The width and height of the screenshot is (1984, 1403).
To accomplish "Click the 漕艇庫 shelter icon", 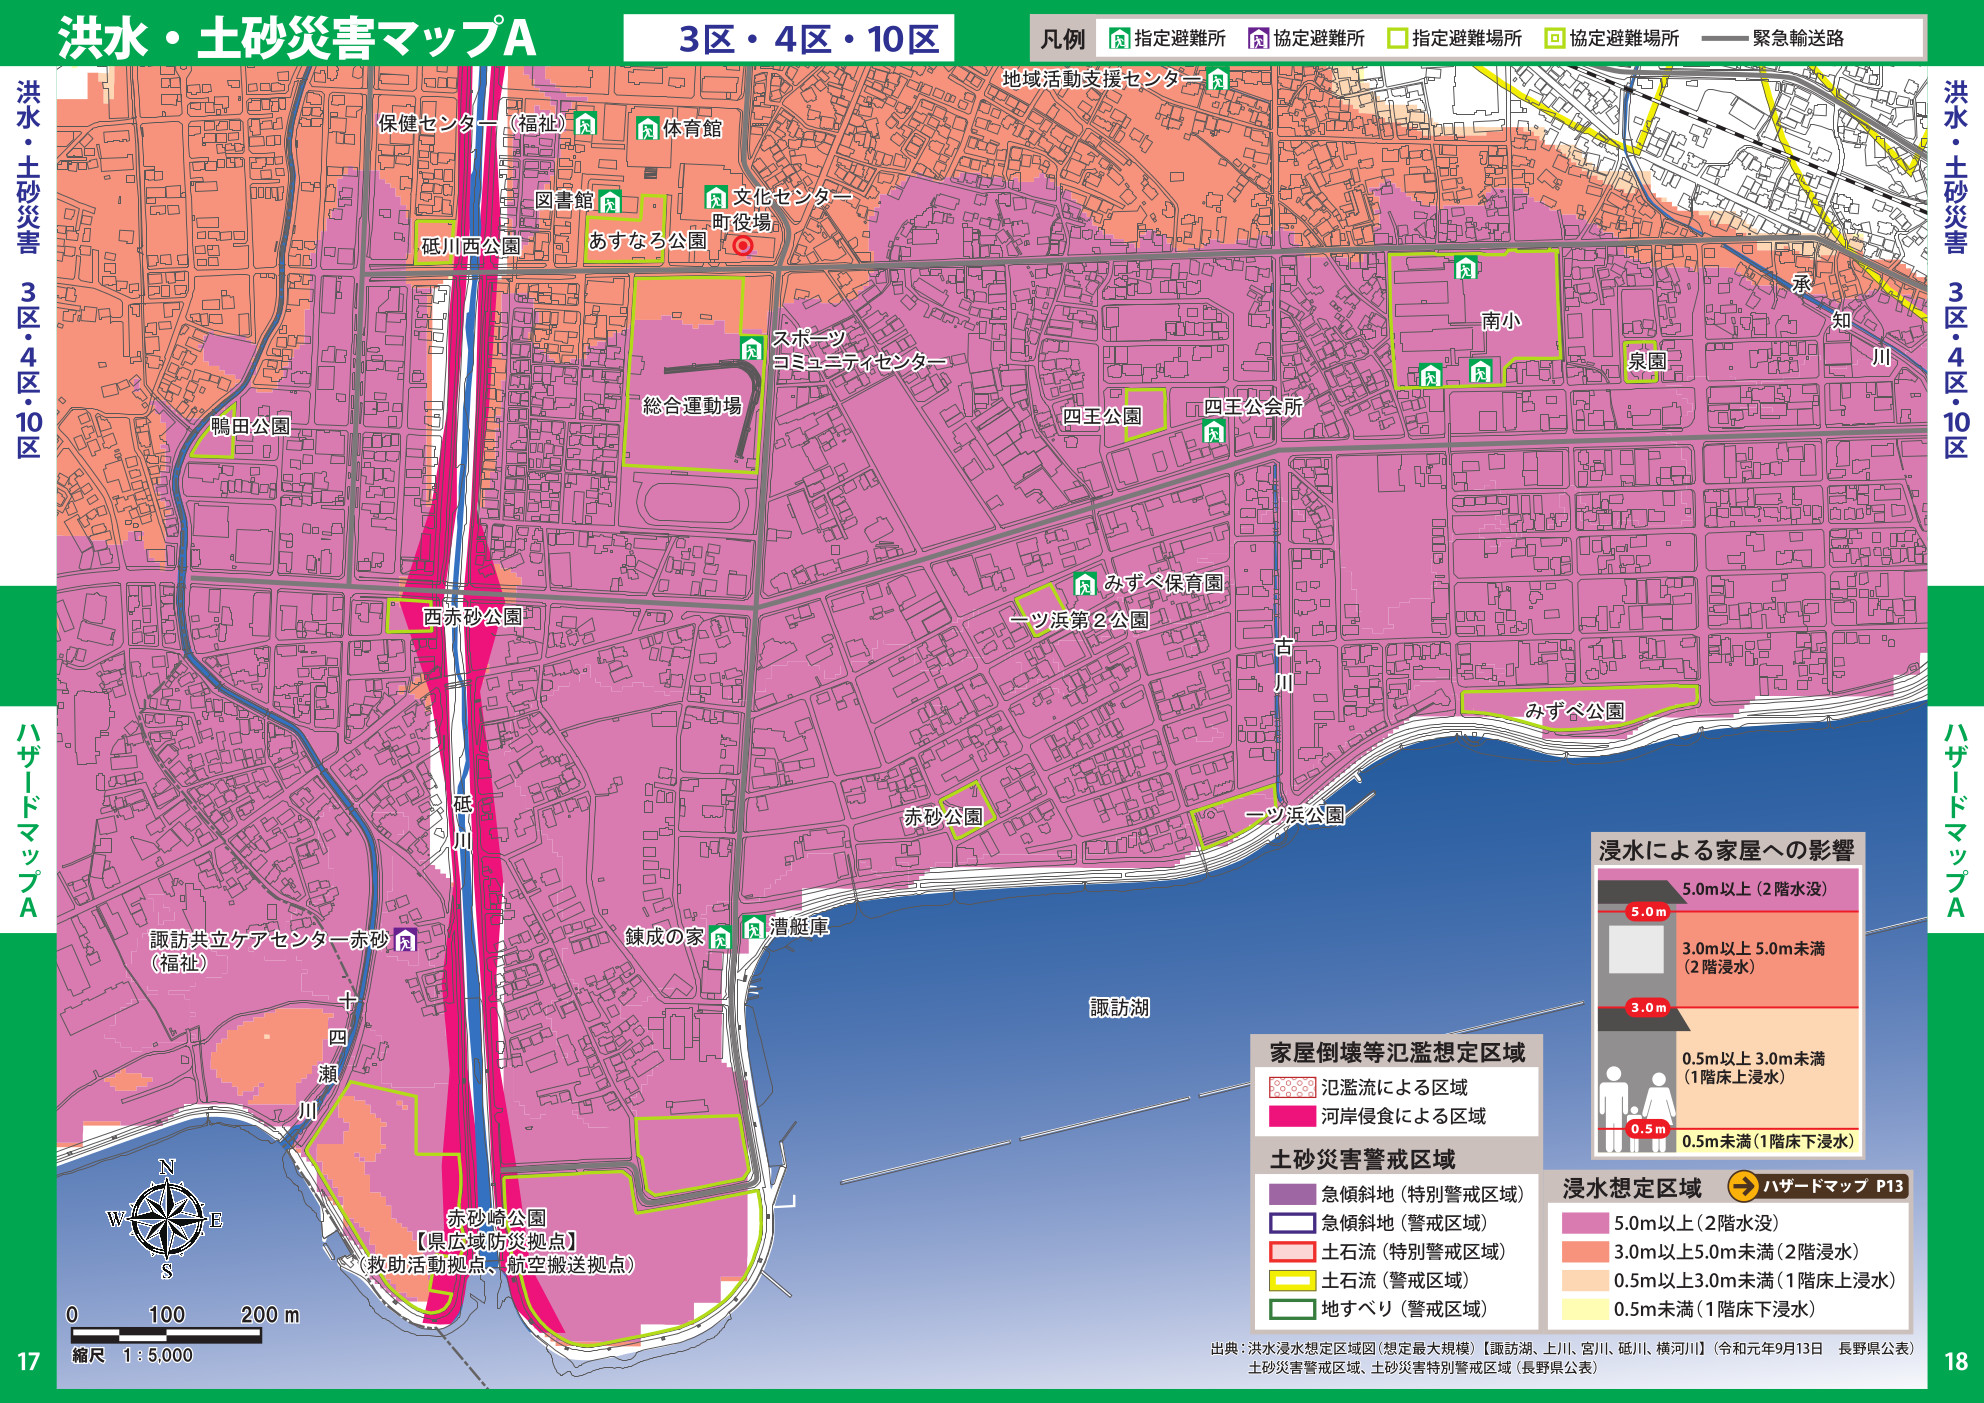I will tap(753, 927).
